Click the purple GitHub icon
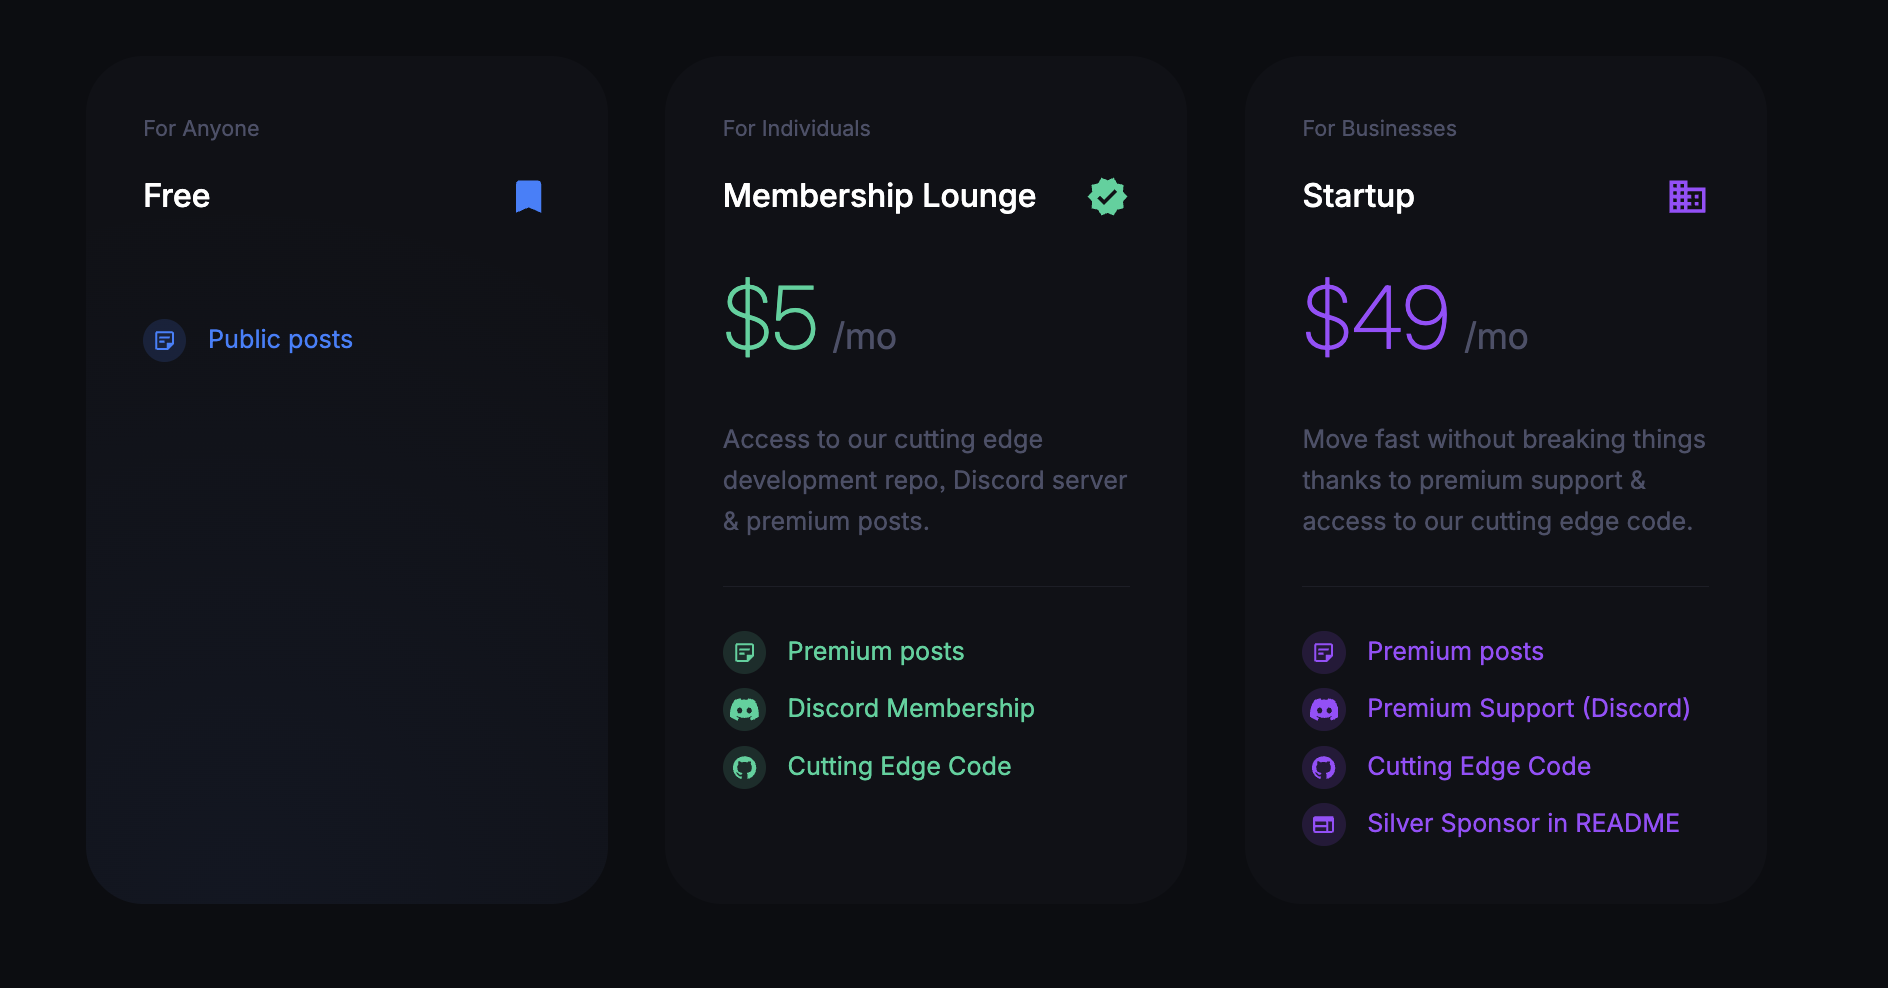1888x988 pixels. pos(1324,767)
